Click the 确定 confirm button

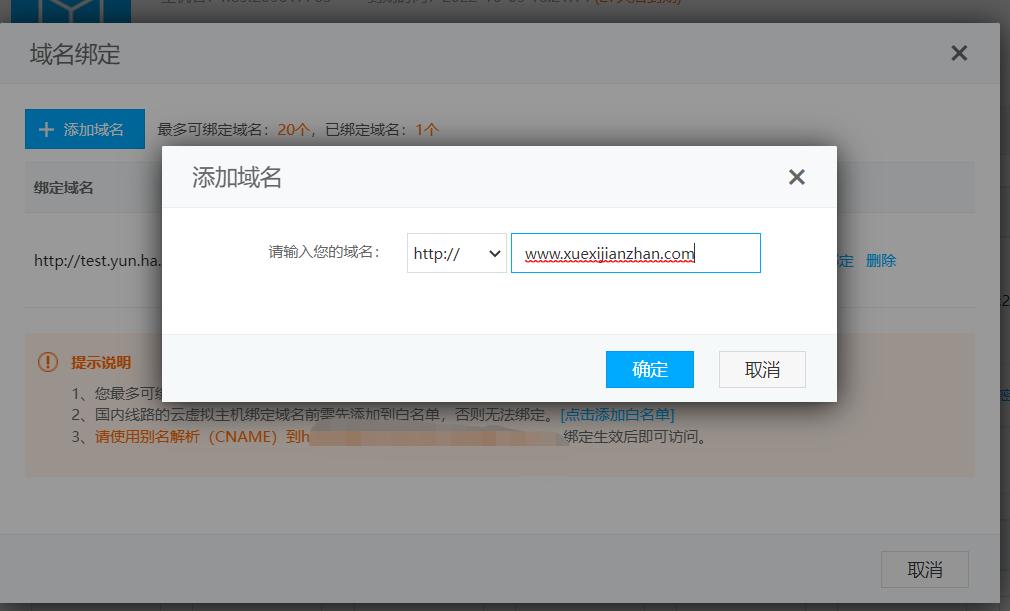pyautogui.click(x=649, y=369)
